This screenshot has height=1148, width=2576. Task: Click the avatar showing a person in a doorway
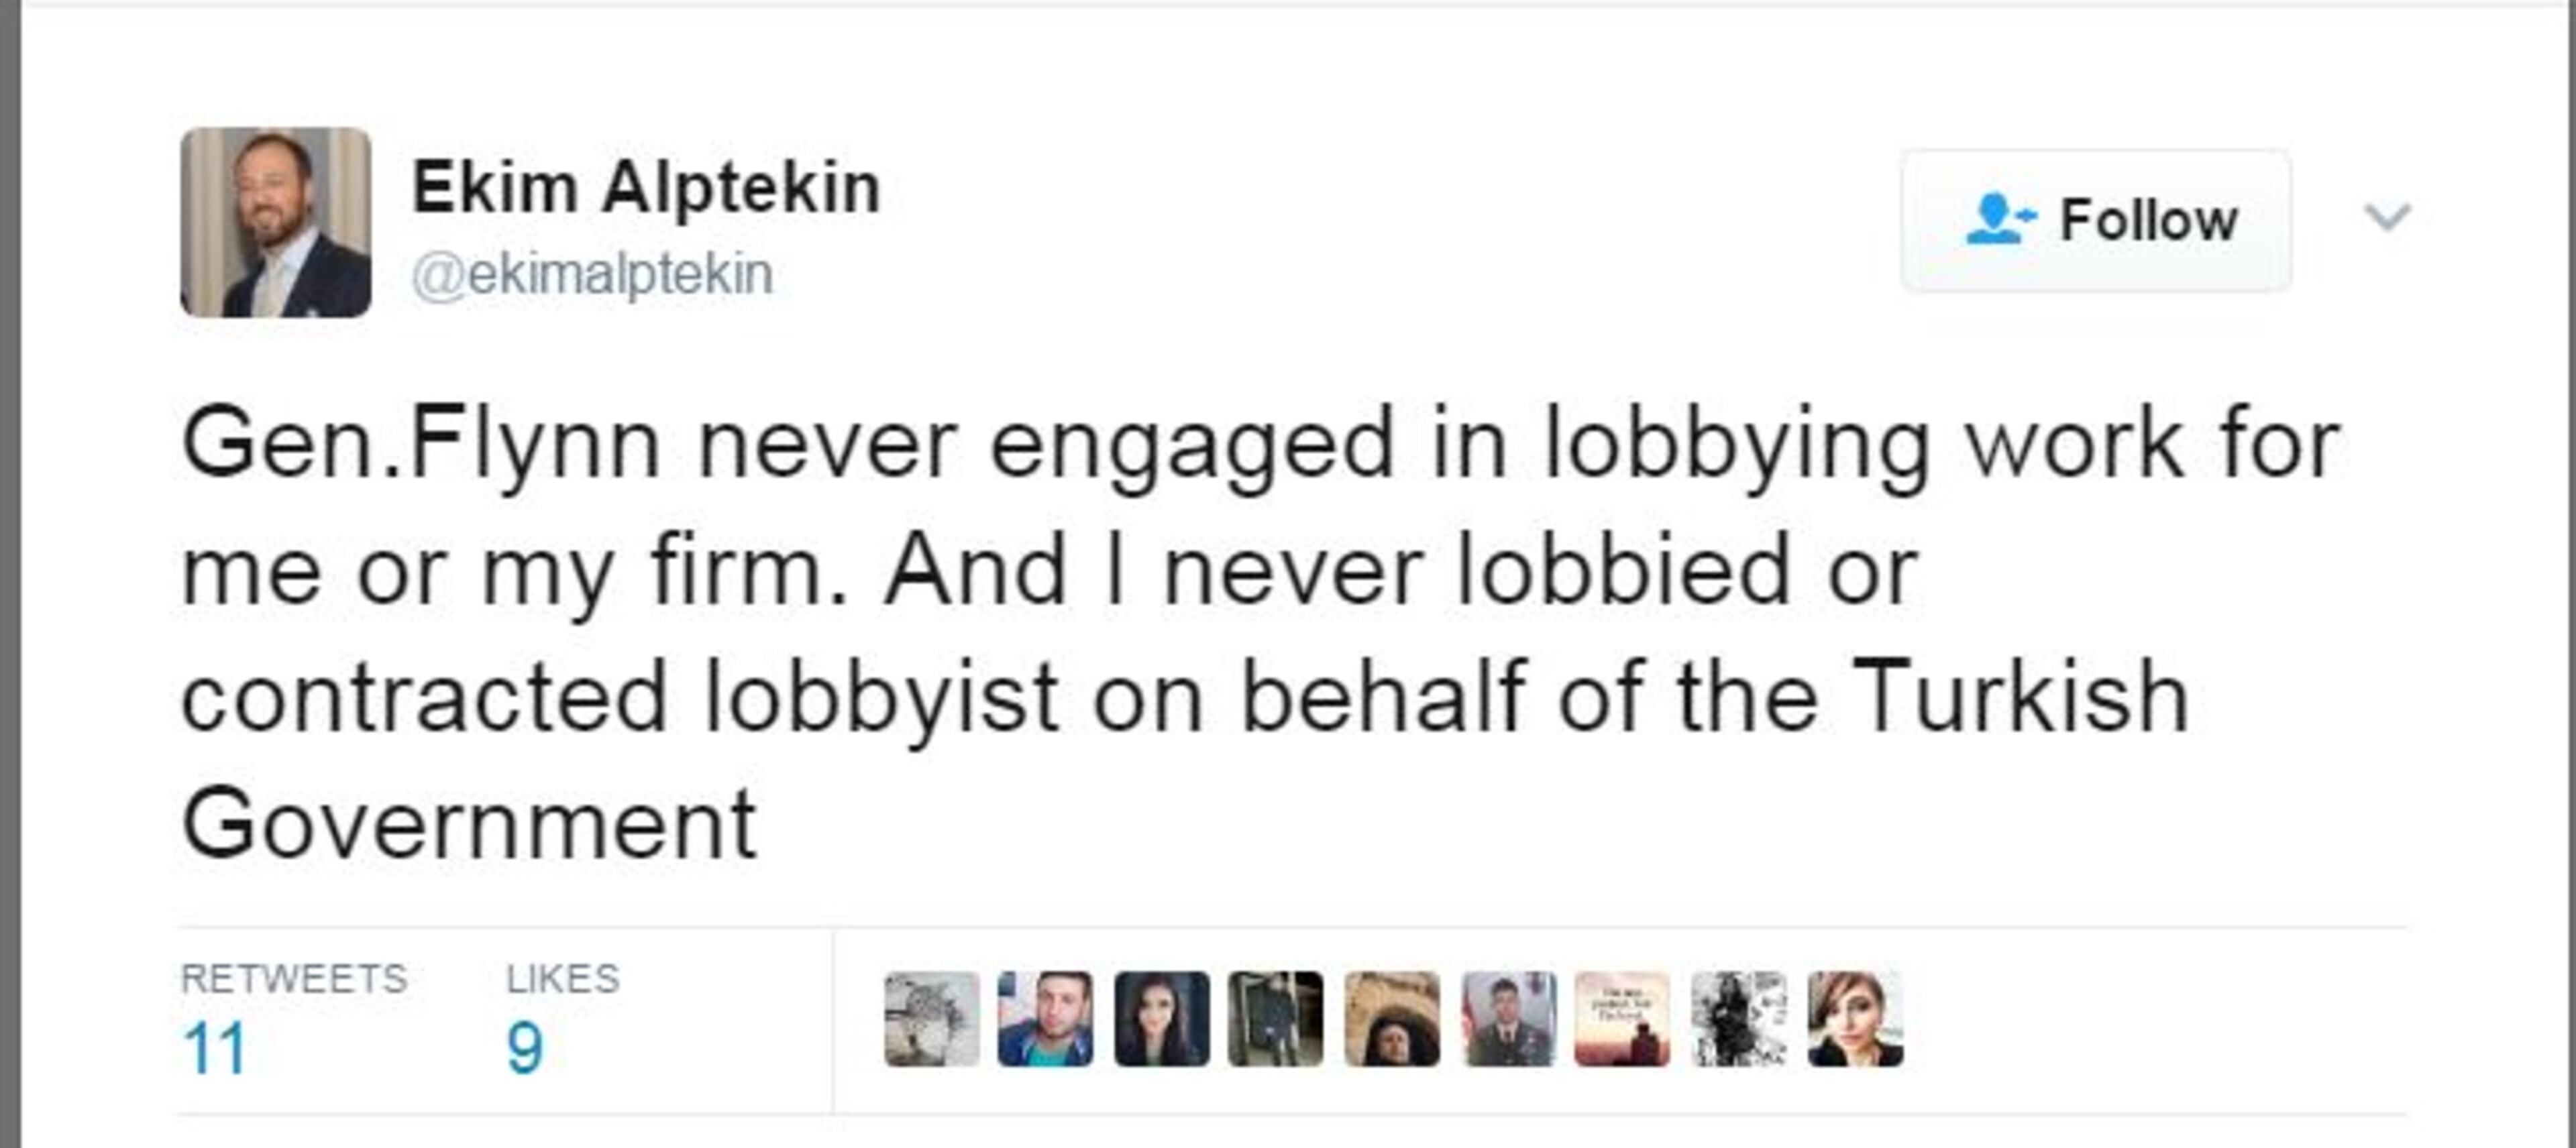pyautogui.click(x=1275, y=1018)
